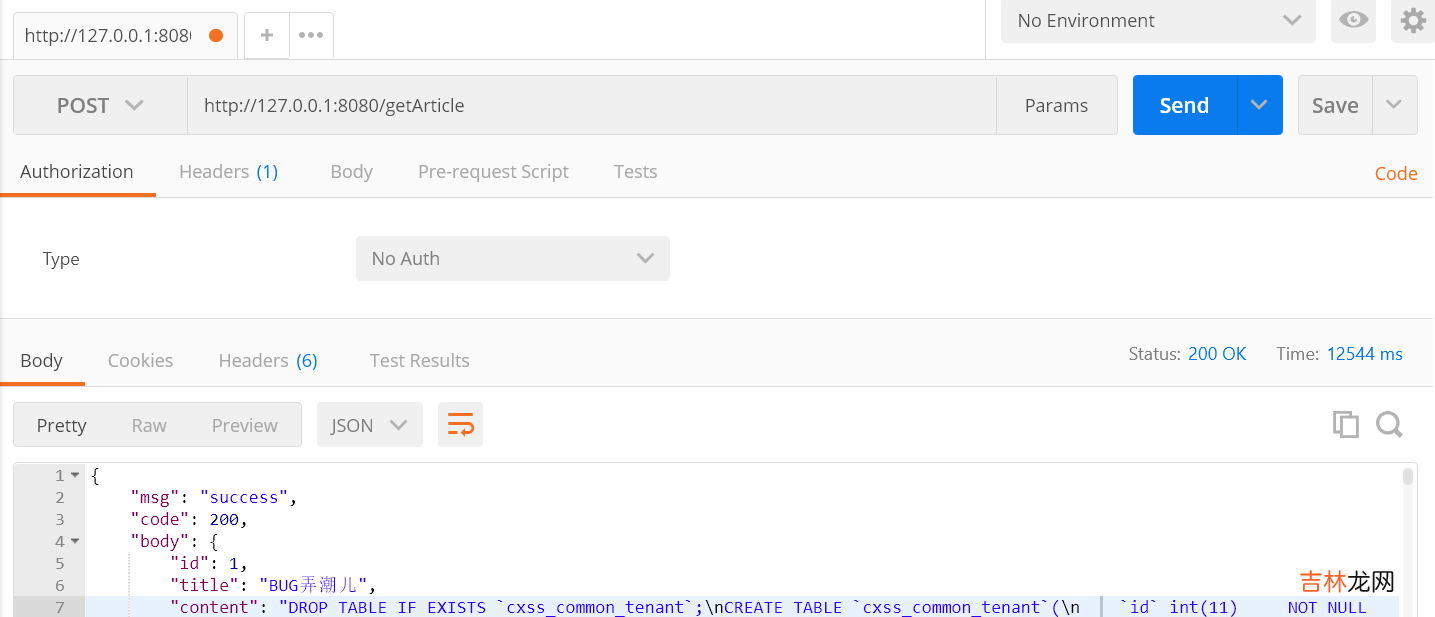The image size is (1435, 617).
Task: Open the manage environments gear icon
Action: [1412, 20]
